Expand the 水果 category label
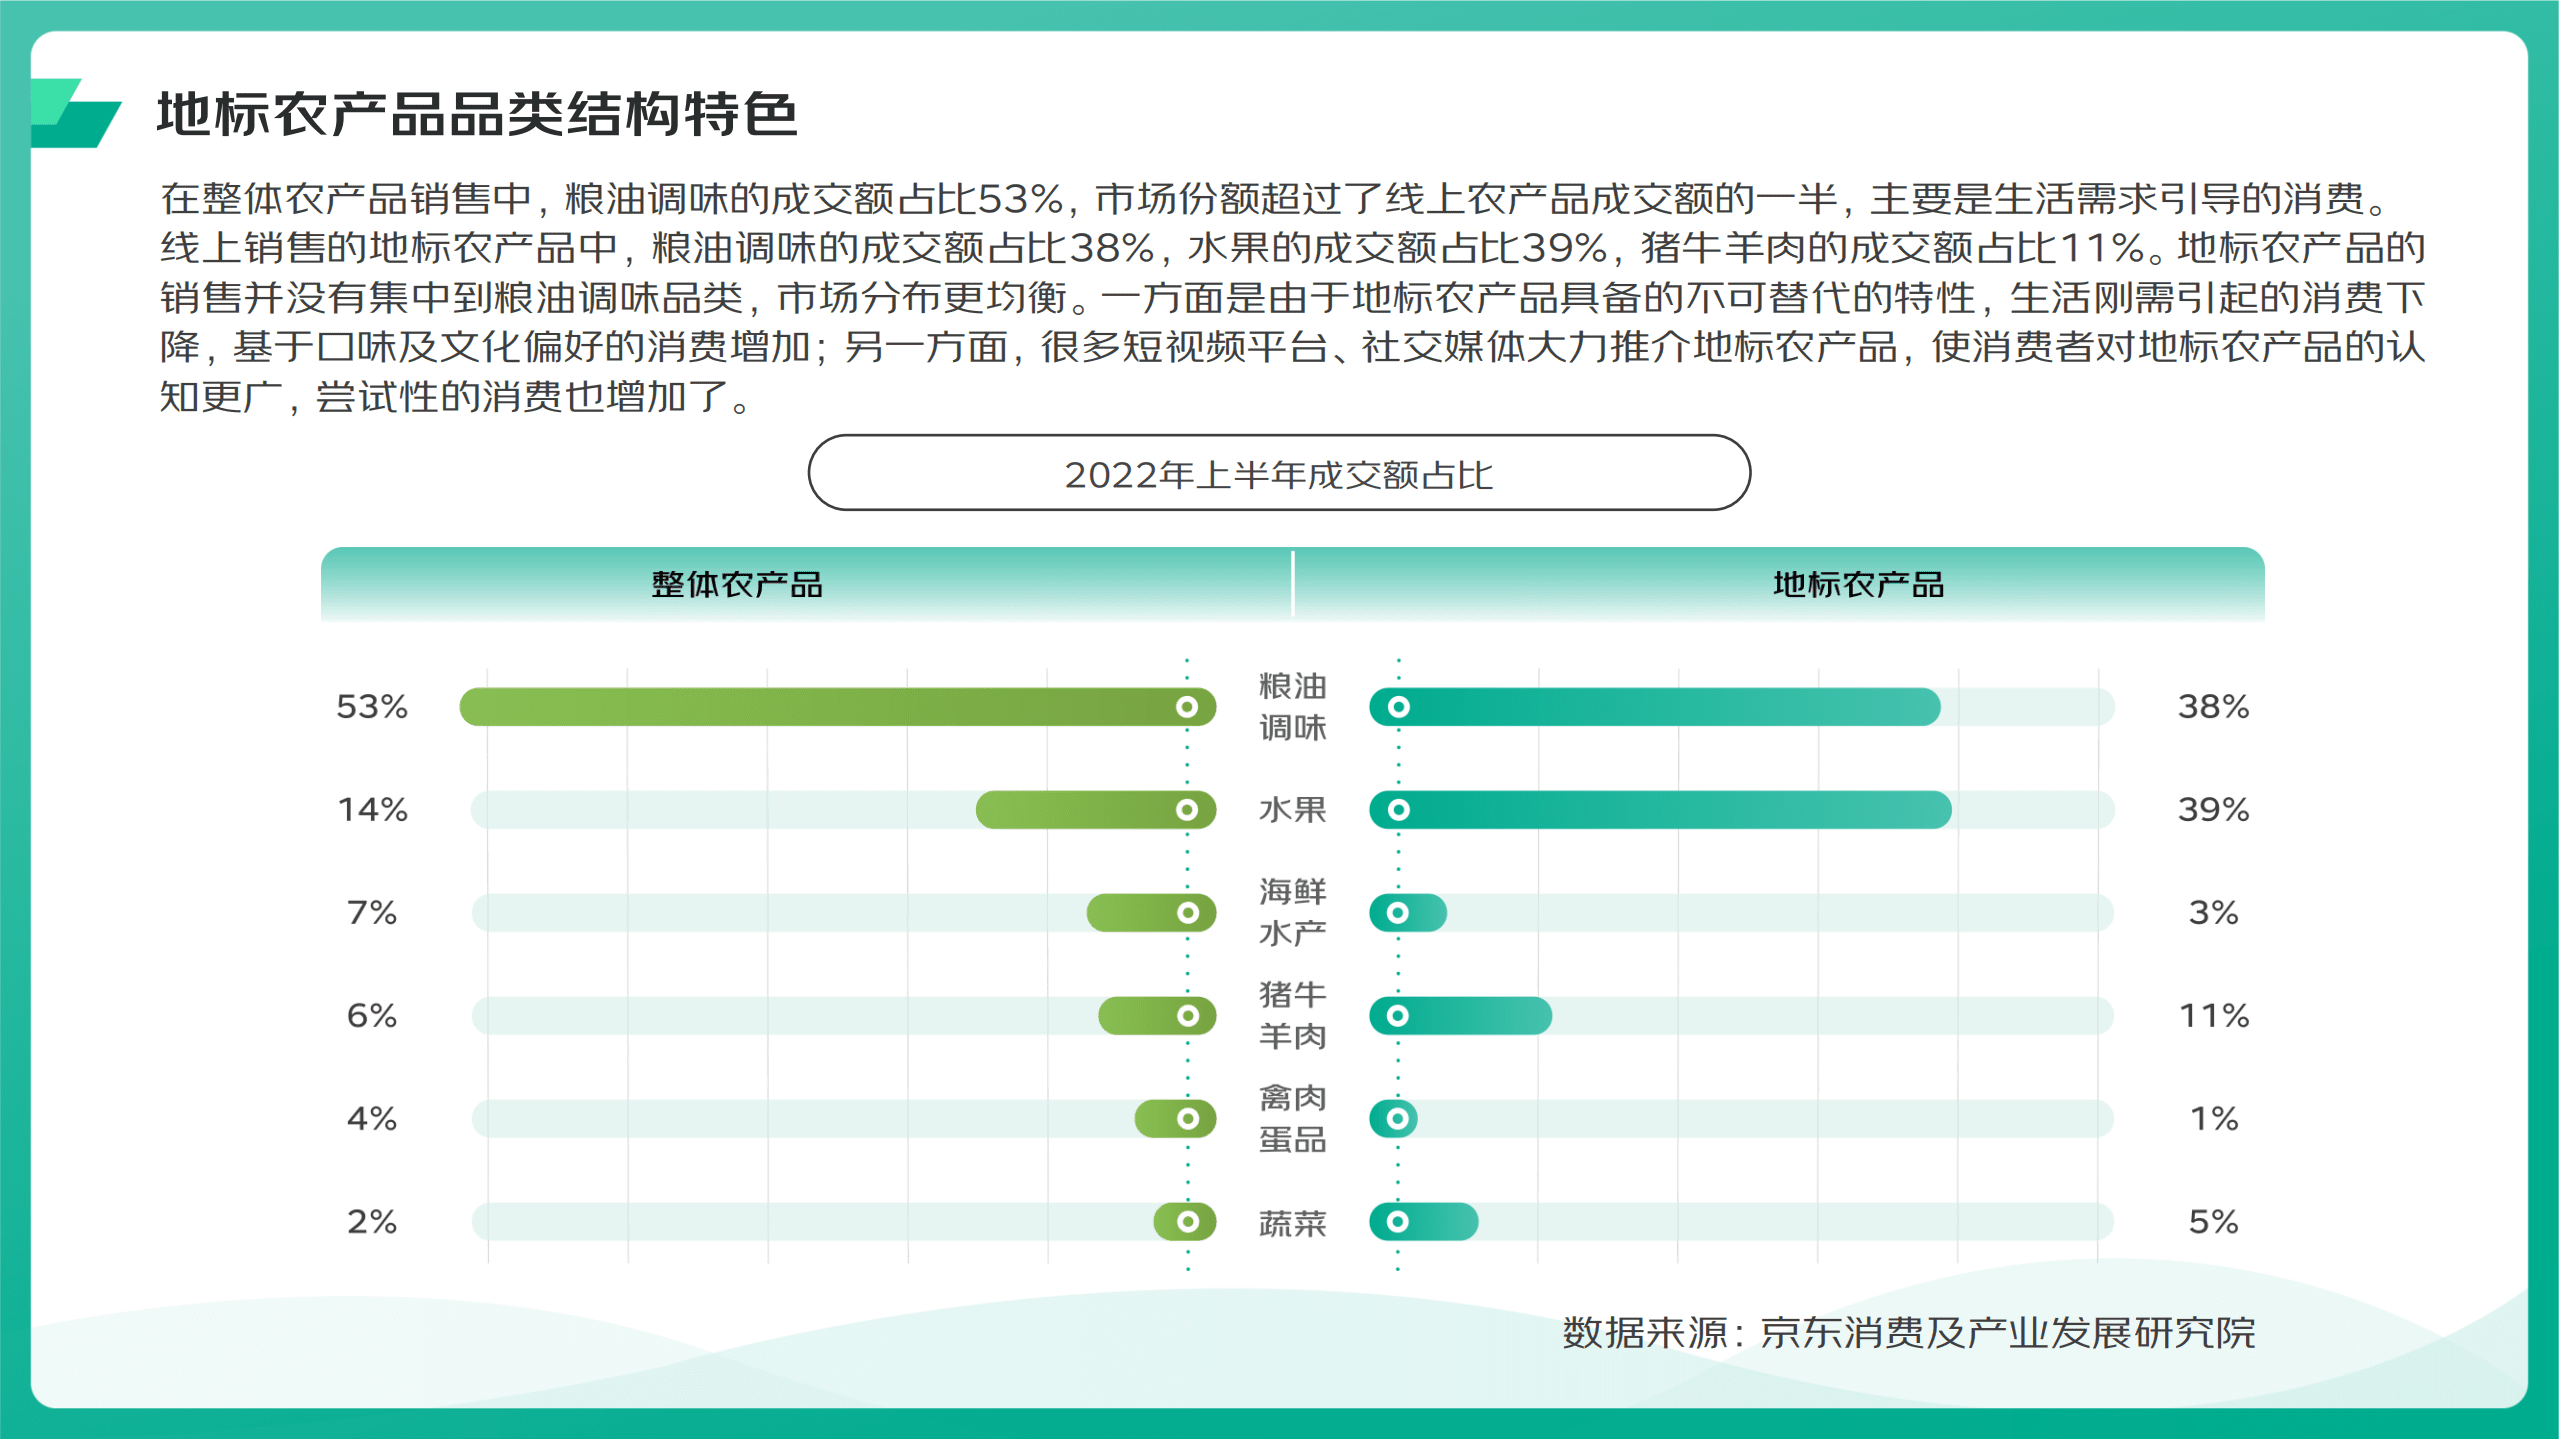 point(1290,811)
